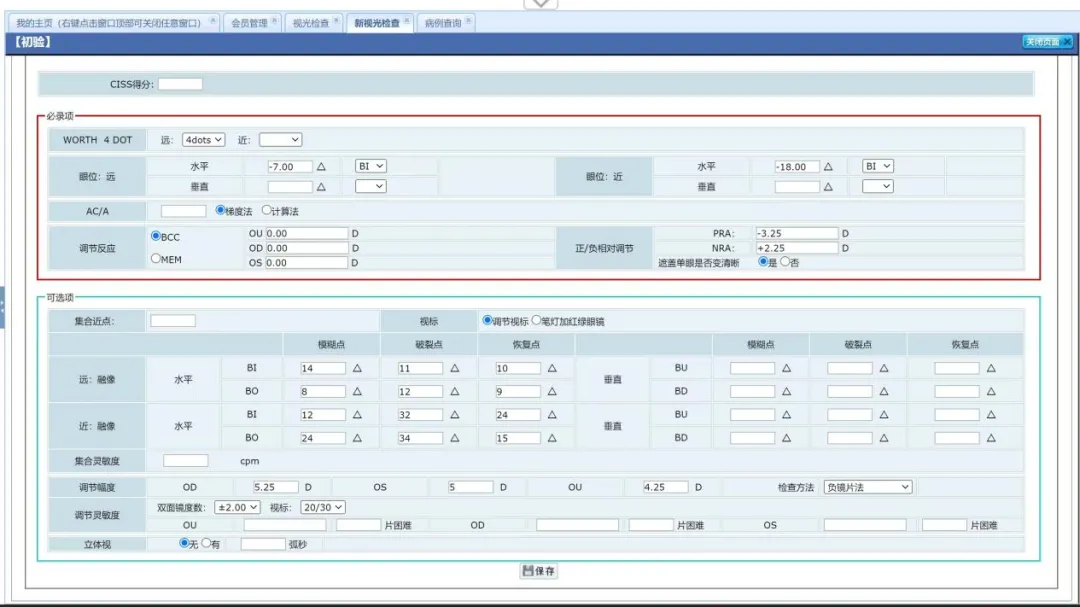Screen dimensions: 1080x607
Task: Click the 调节反应 OS field
Action: [x=307, y=263]
